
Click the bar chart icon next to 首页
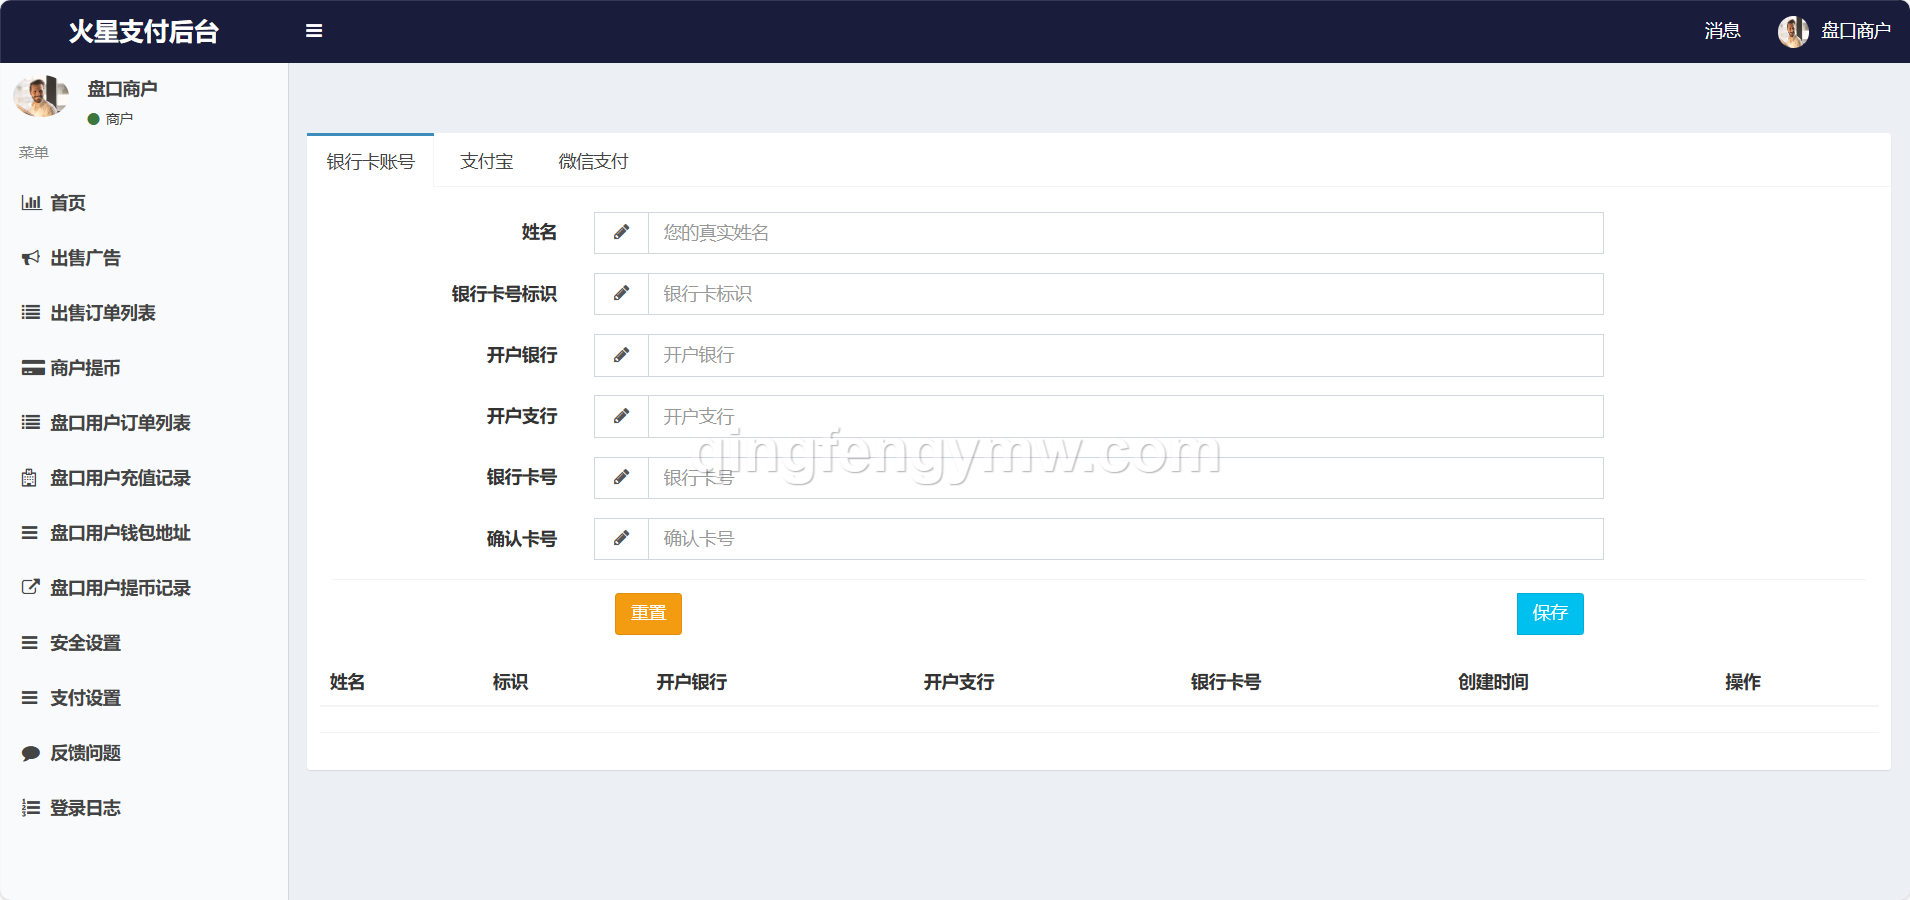[31, 203]
